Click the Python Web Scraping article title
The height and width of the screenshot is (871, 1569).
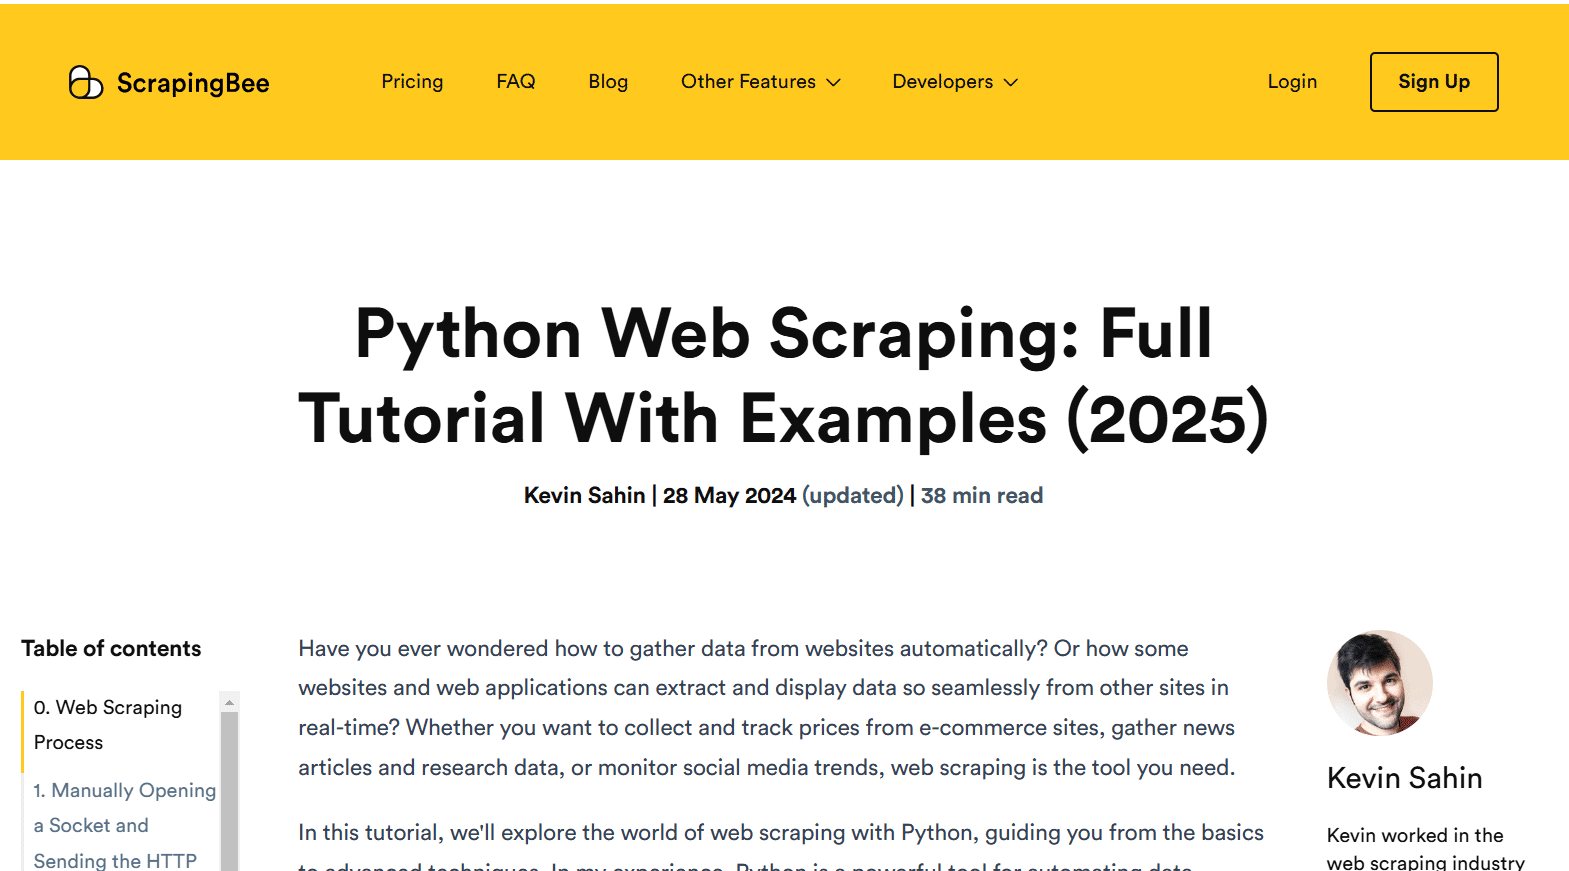[x=784, y=376]
